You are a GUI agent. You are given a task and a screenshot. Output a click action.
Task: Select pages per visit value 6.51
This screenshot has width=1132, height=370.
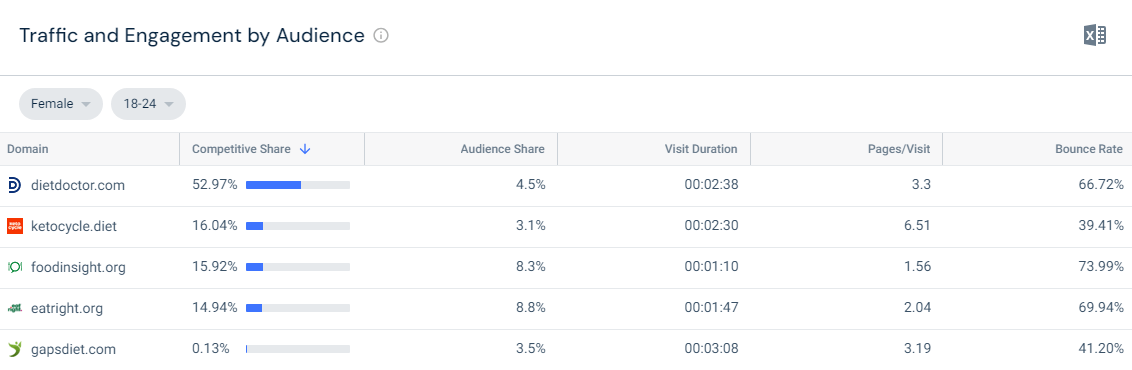[x=918, y=226]
